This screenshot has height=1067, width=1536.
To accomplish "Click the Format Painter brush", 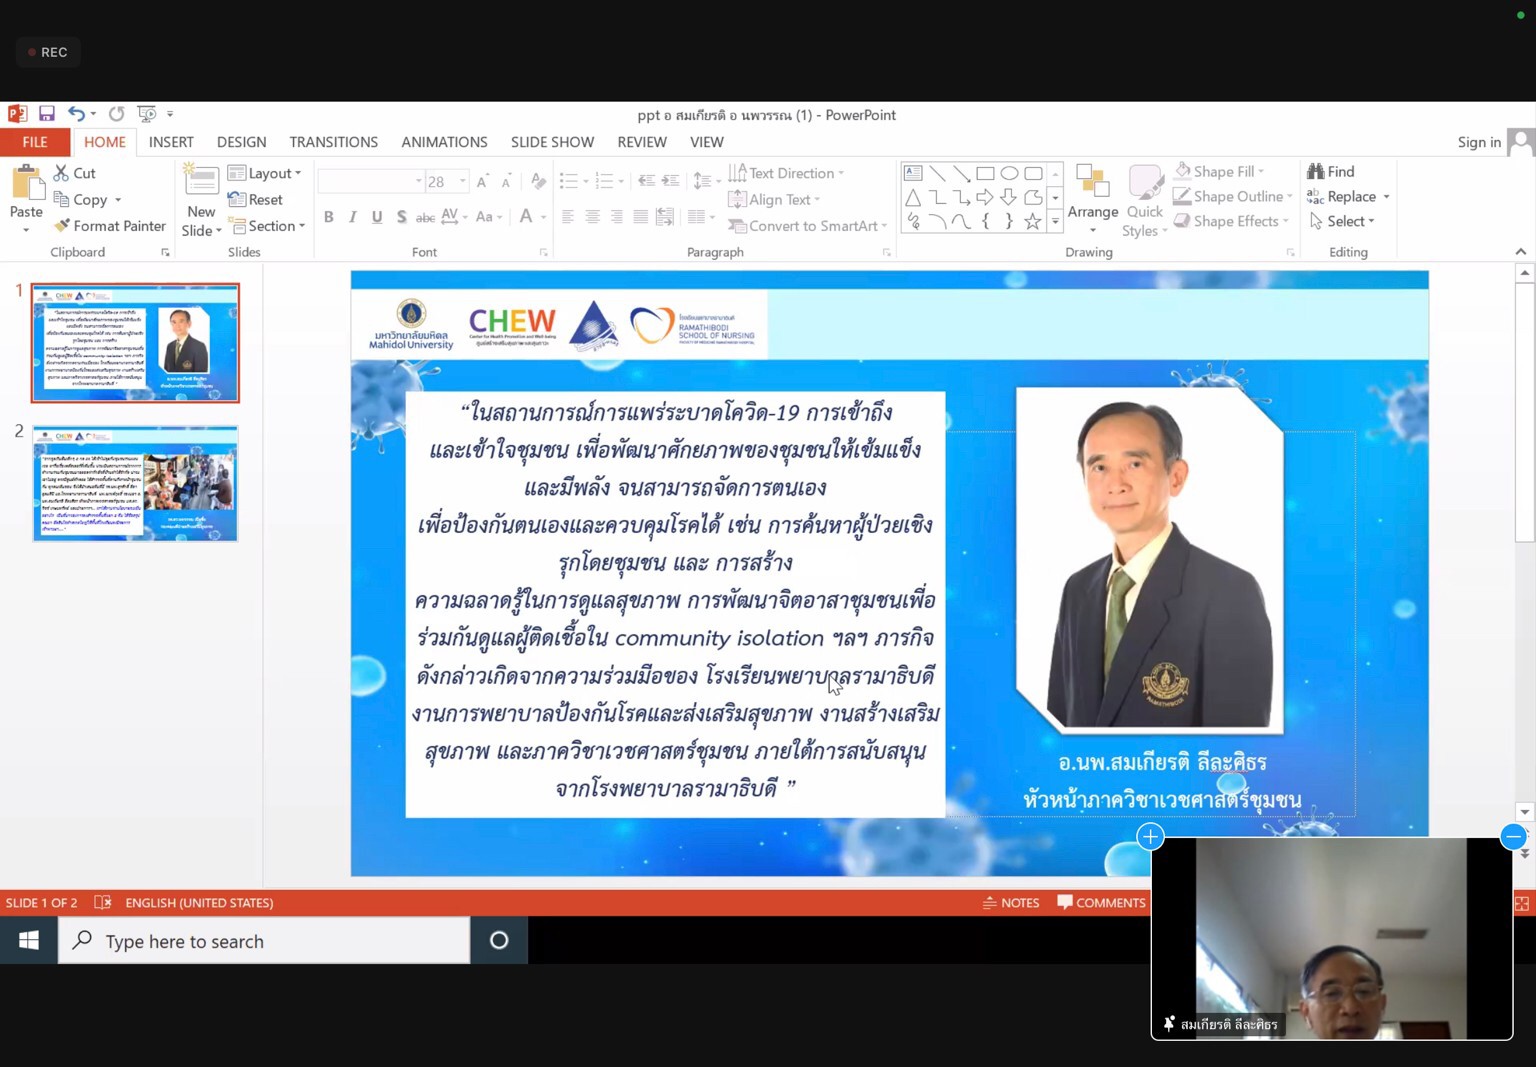I will coord(110,226).
